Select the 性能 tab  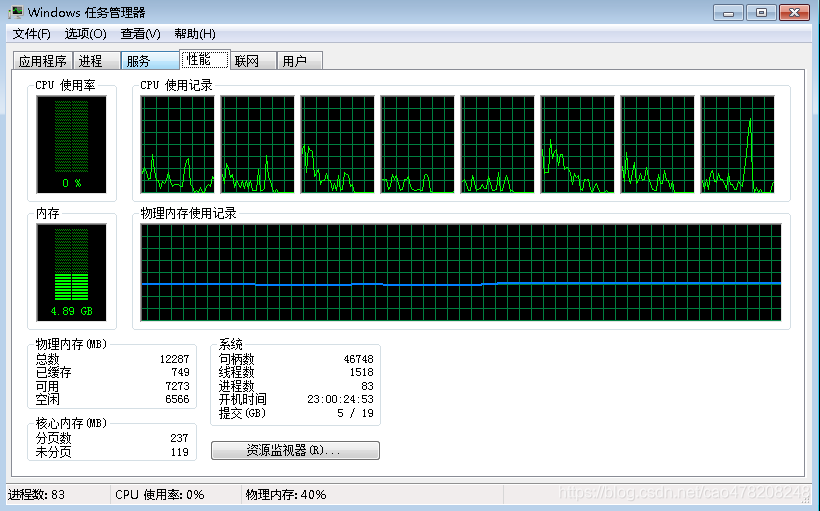pyautogui.click(x=204, y=59)
